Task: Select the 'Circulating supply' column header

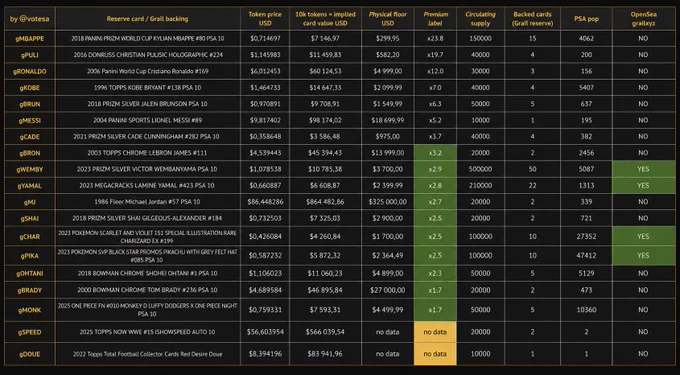Action: 481,19
